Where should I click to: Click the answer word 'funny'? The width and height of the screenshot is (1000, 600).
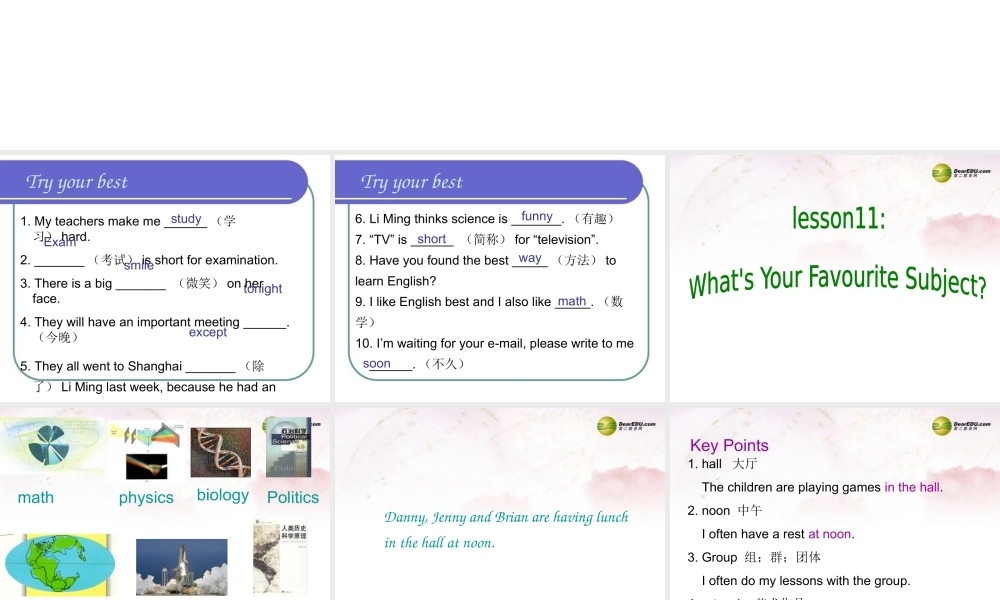[x=537, y=216]
